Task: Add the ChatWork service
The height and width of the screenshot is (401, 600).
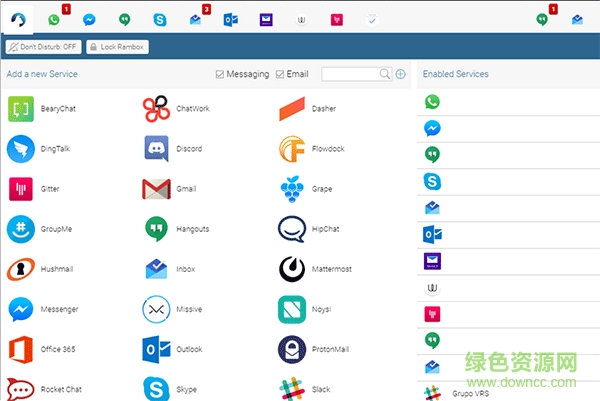Action: coord(176,109)
